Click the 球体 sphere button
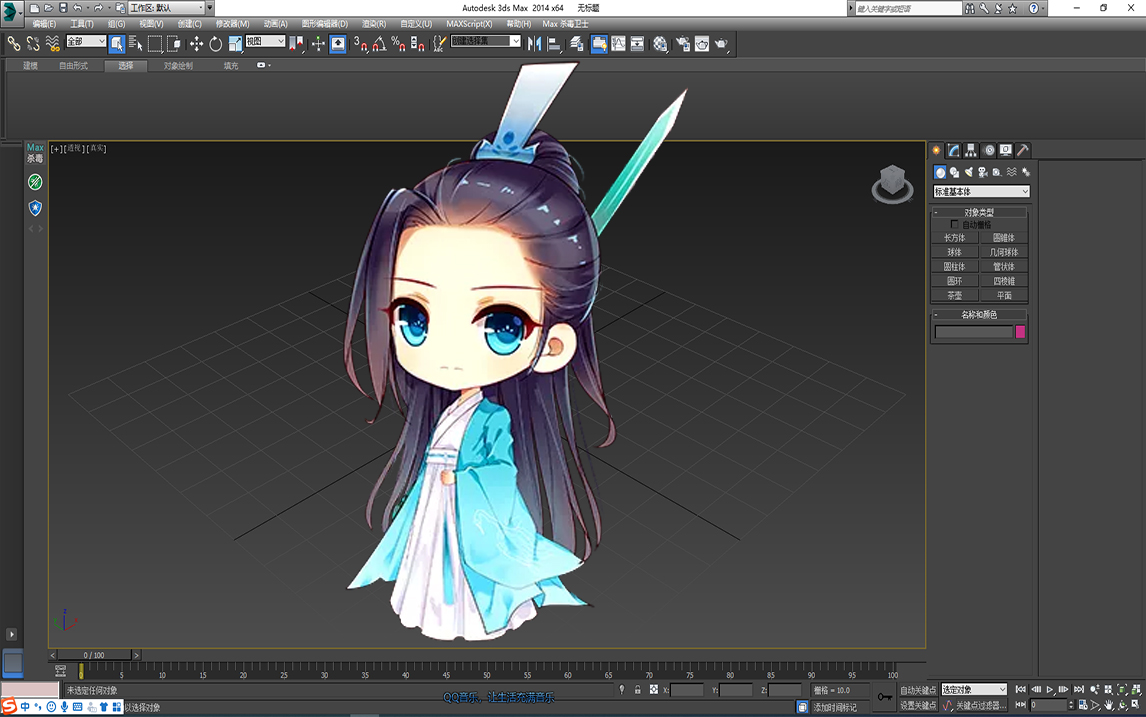Screen dimensions: 1146x717 coord(955,252)
